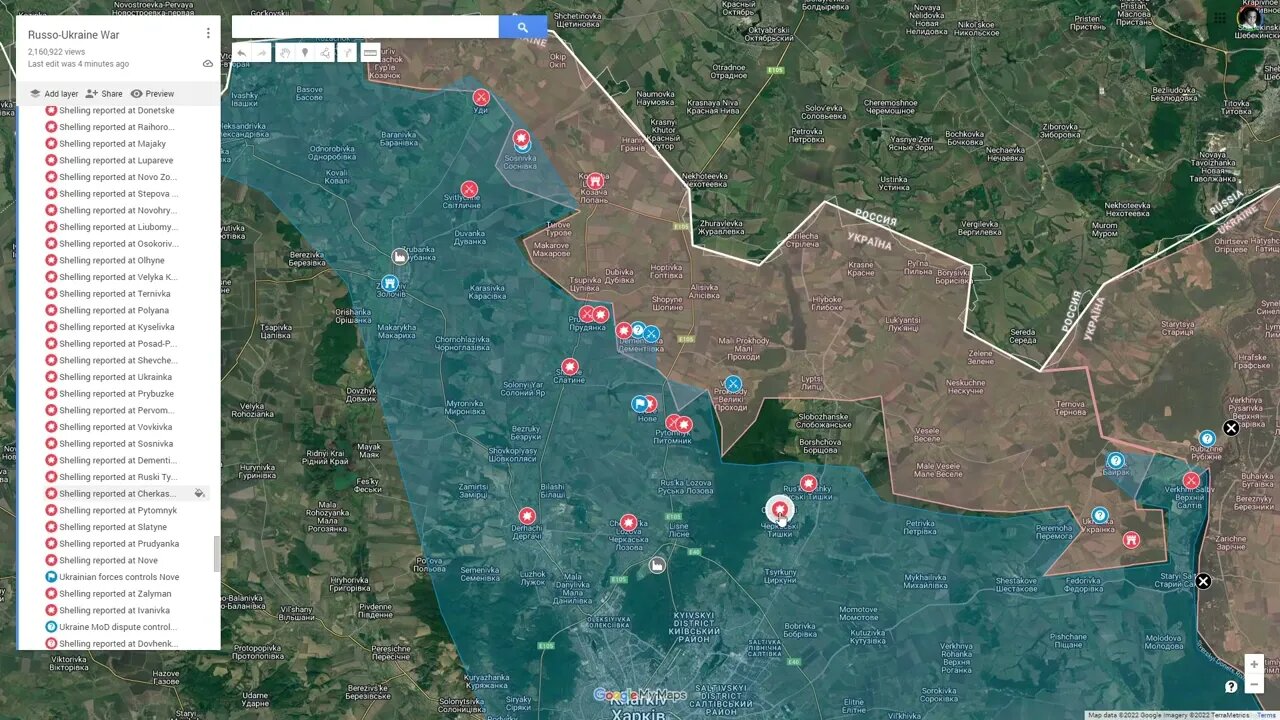
Task: Click the zoom in plus button
Action: [1254, 664]
